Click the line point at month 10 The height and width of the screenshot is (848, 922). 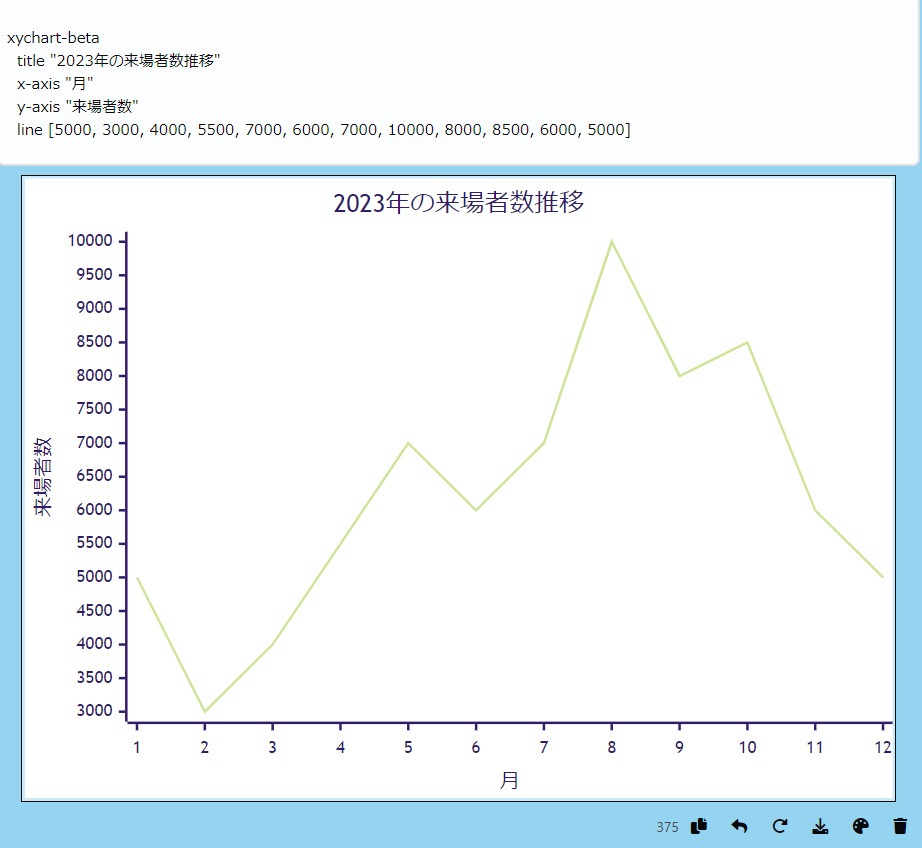[x=747, y=342]
